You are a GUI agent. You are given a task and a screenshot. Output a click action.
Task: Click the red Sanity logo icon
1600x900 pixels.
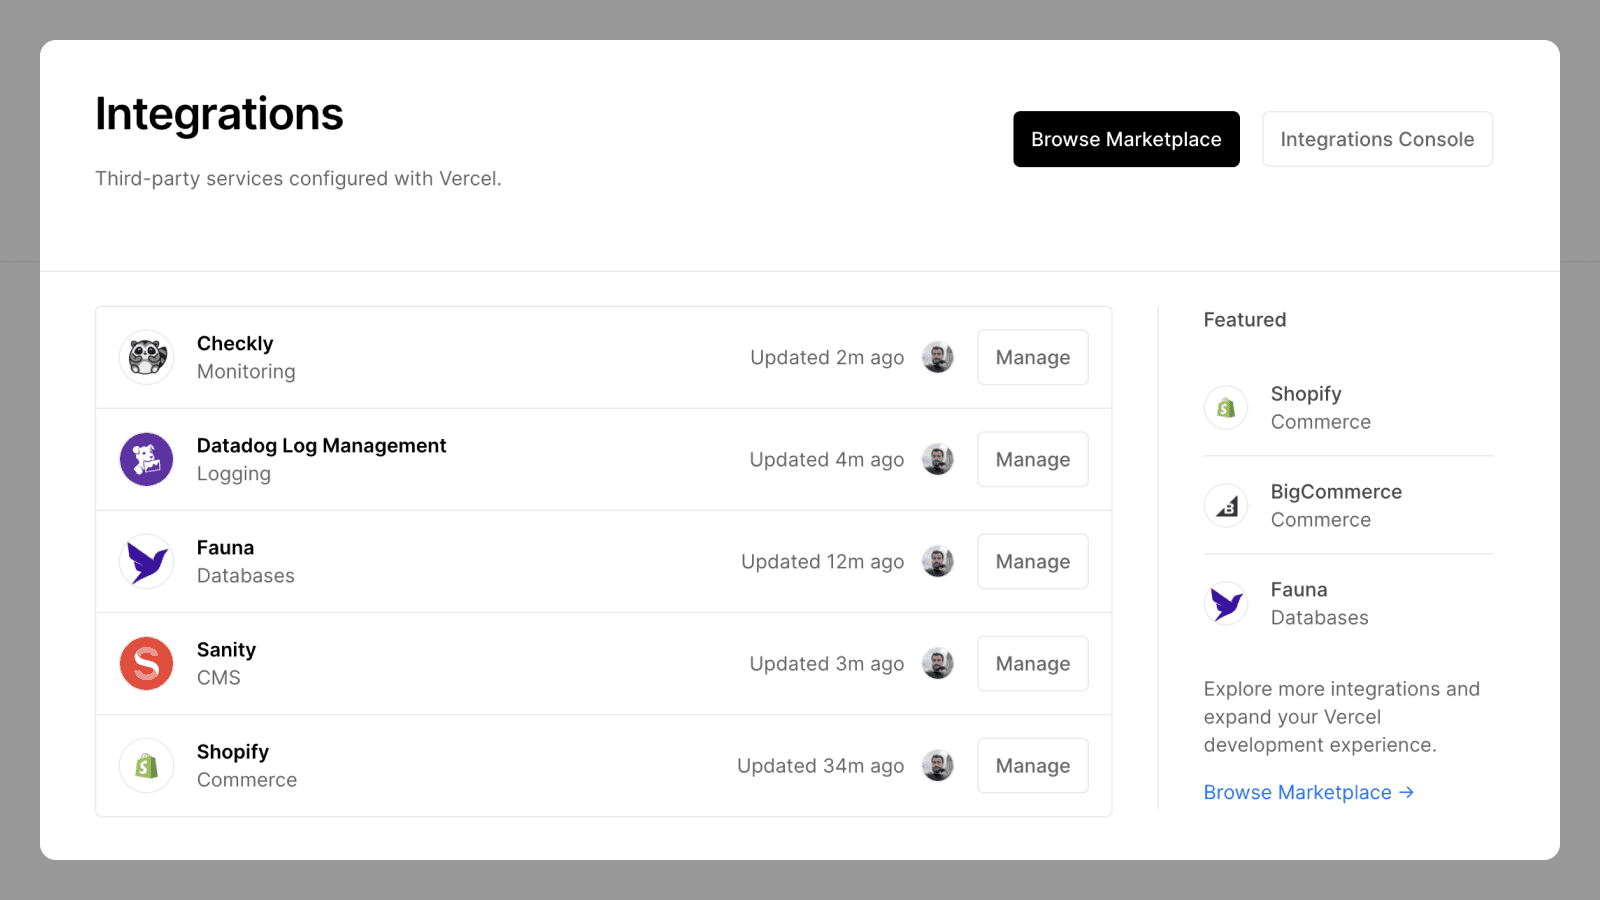[x=147, y=663]
